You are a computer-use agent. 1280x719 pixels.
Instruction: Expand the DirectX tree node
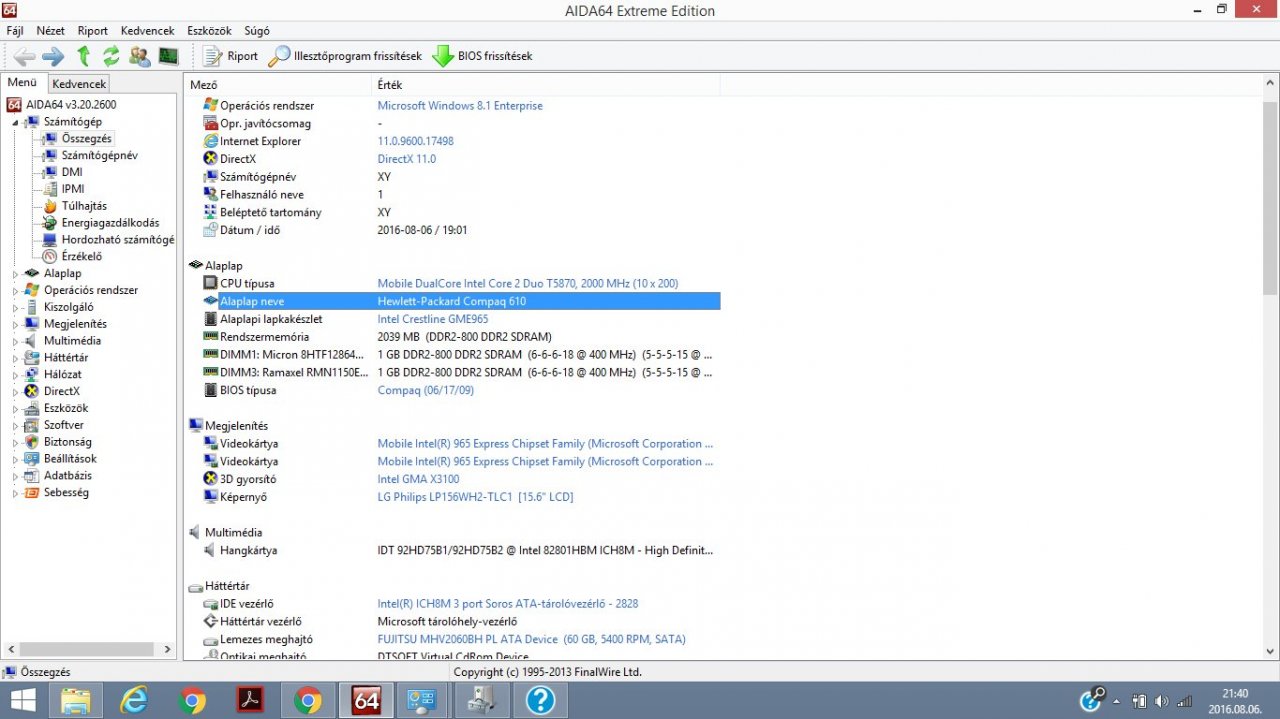tap(15, 392)
